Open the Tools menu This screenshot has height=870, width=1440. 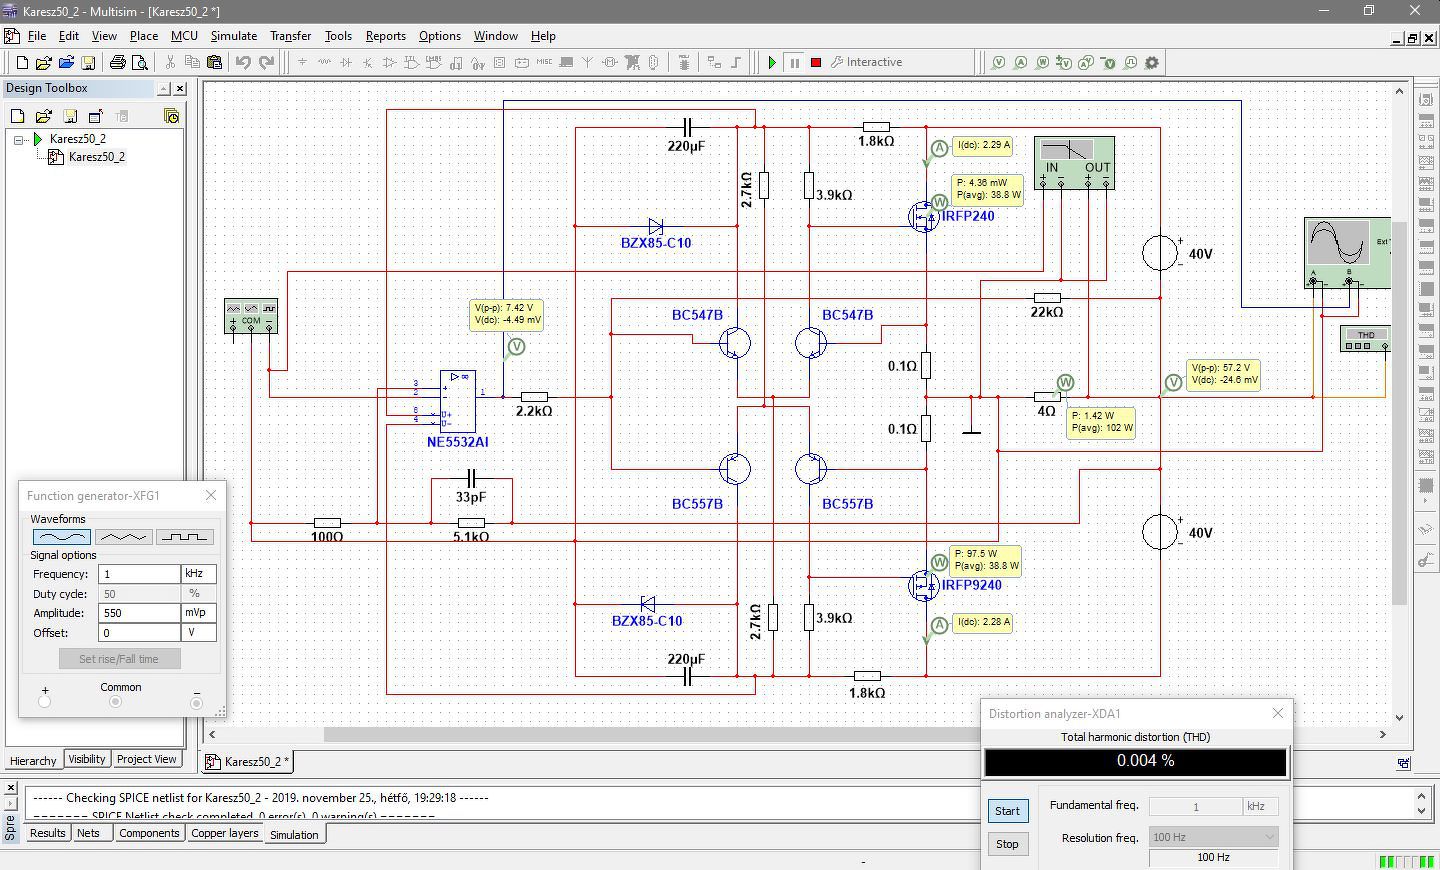(x=338, y=36)
